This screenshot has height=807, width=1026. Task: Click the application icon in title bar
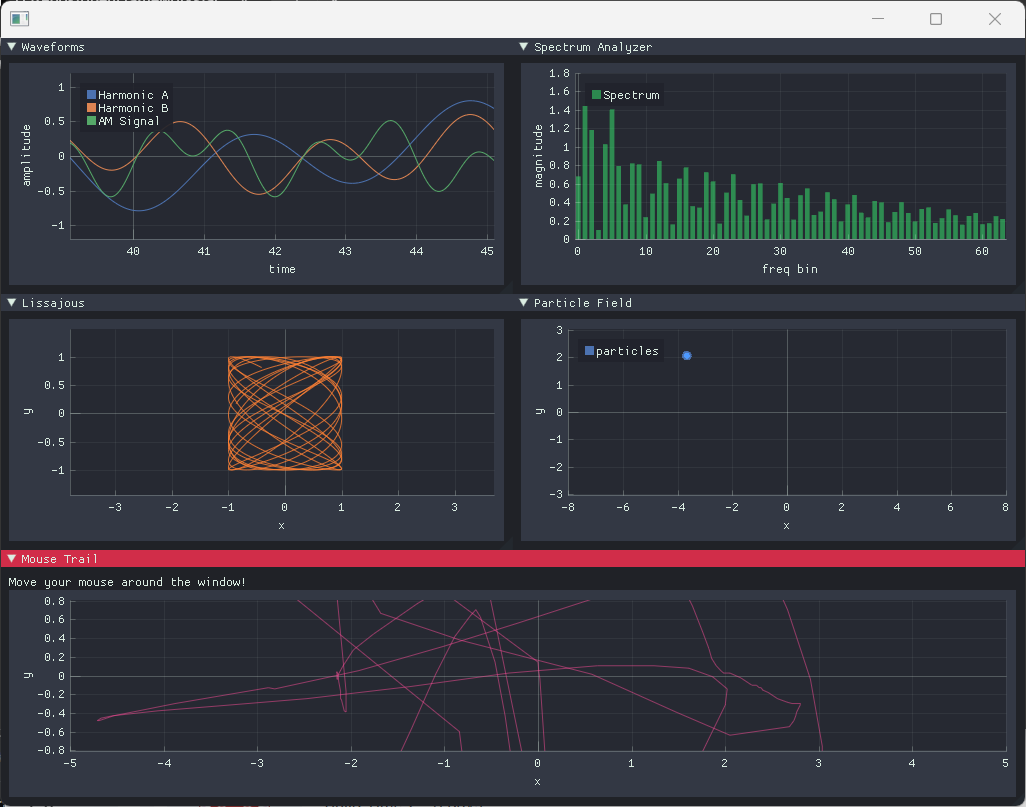click(20, 19)
